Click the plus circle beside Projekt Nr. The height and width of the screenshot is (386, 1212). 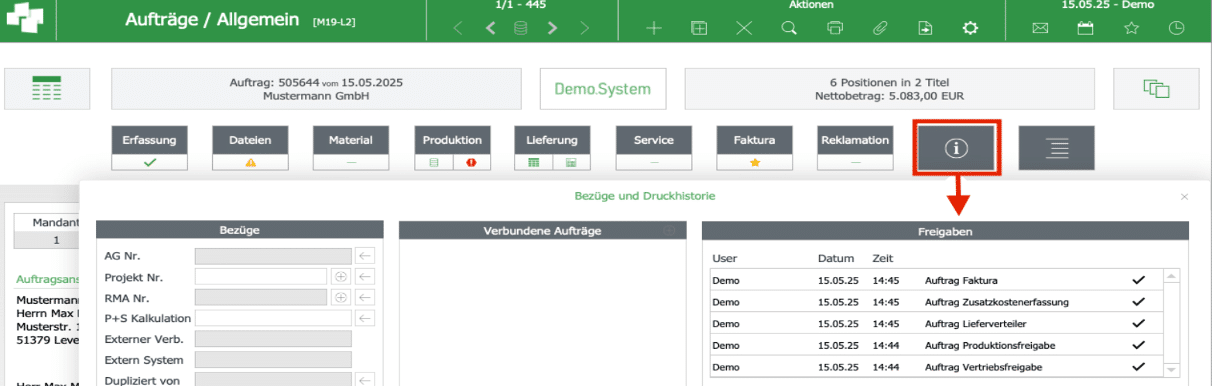coord(341,277)
